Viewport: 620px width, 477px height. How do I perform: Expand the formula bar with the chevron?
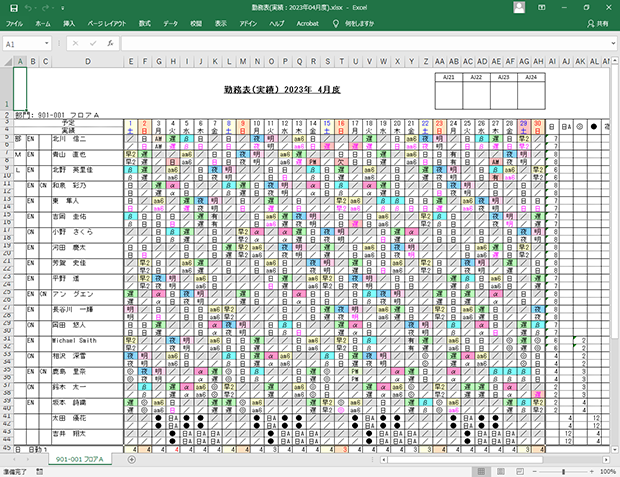point(613,44)
